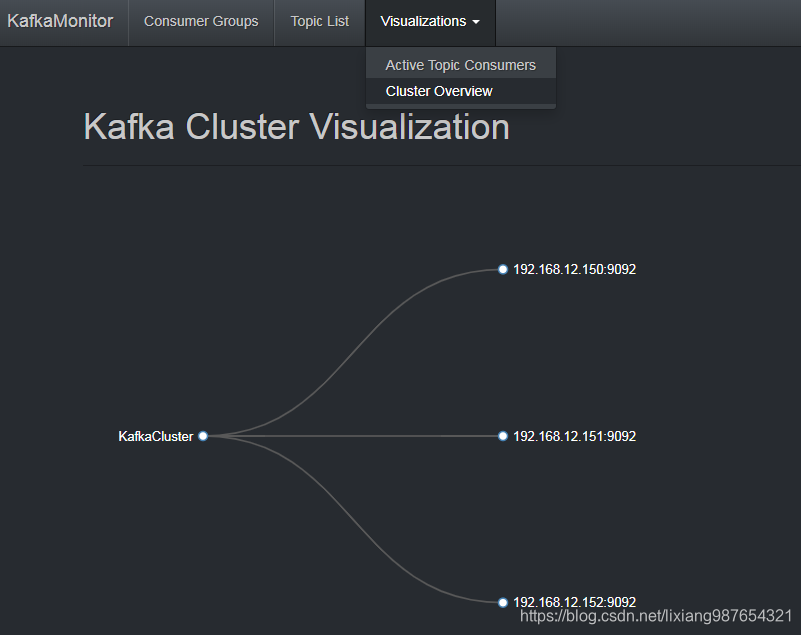Click node circle for 192.168.12.150:9092
The width and height of the screenshot is (801, 635).
click(x=503, y=269)
